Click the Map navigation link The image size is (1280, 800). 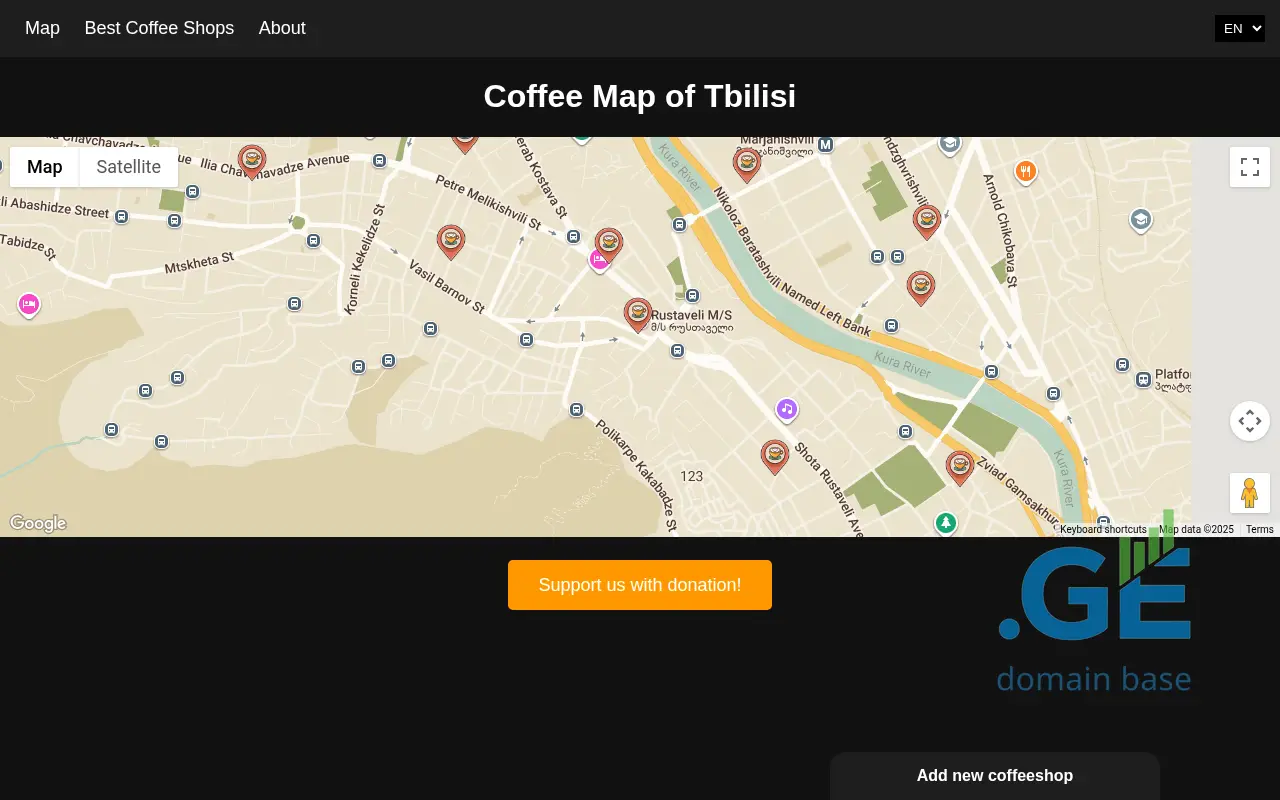pos(42,28)
